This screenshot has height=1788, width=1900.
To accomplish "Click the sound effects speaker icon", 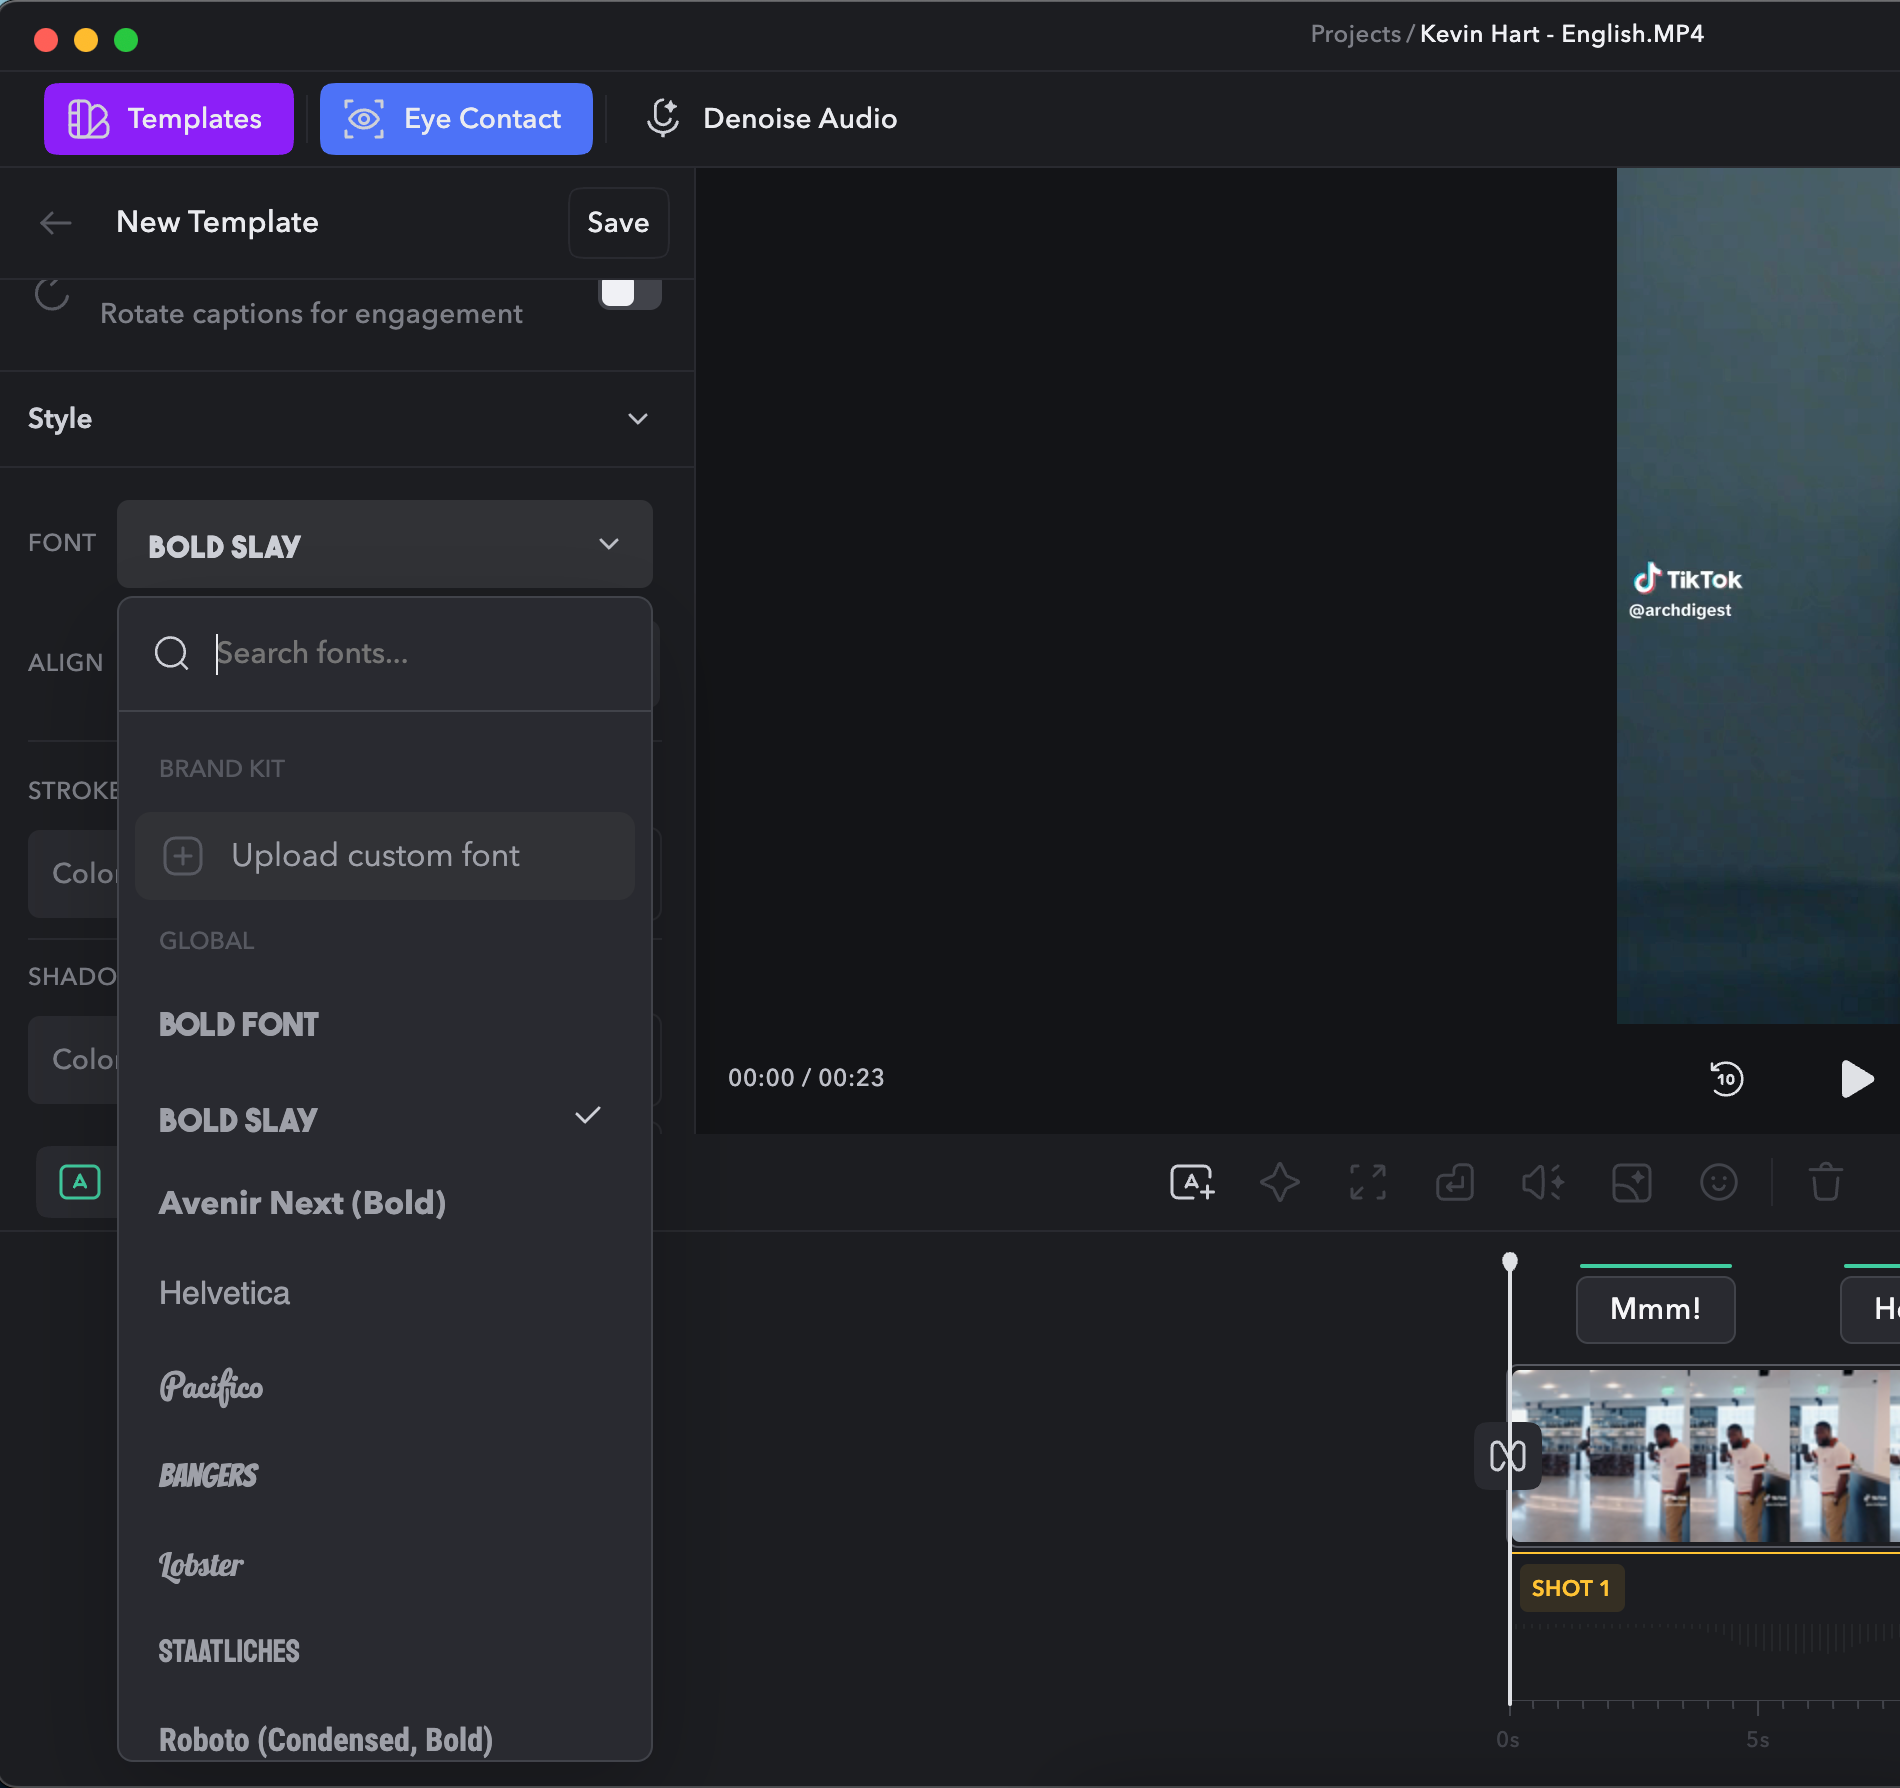I will pos(1543,1183).
